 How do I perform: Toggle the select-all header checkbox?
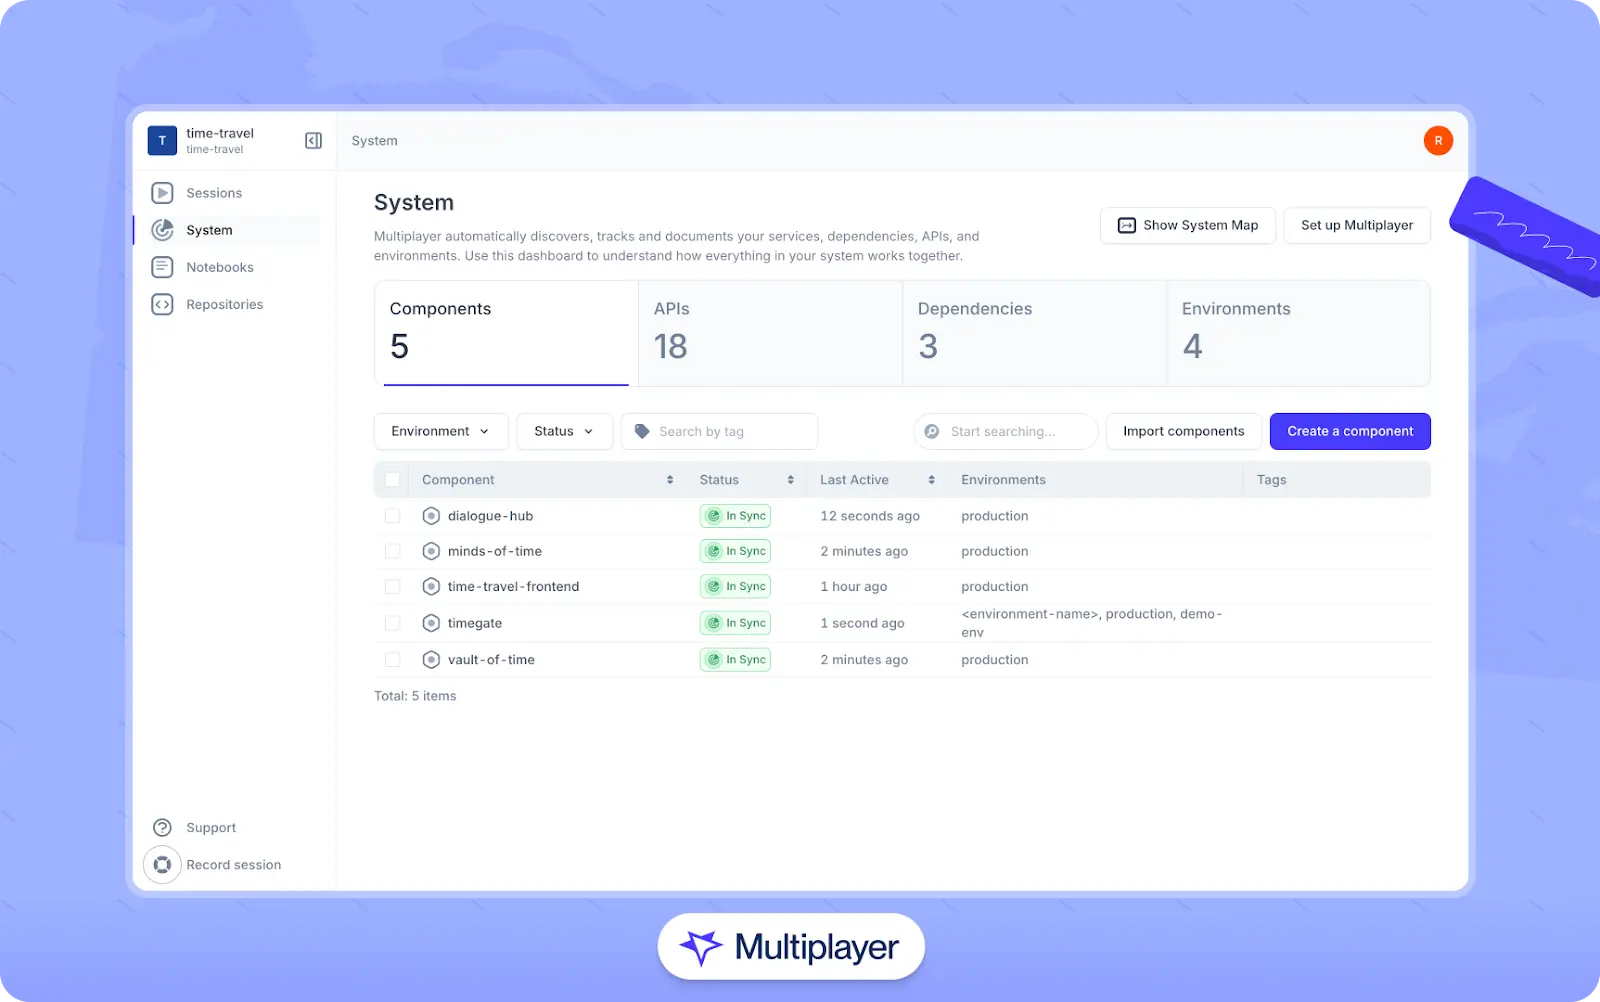click(x=392, y=480)
